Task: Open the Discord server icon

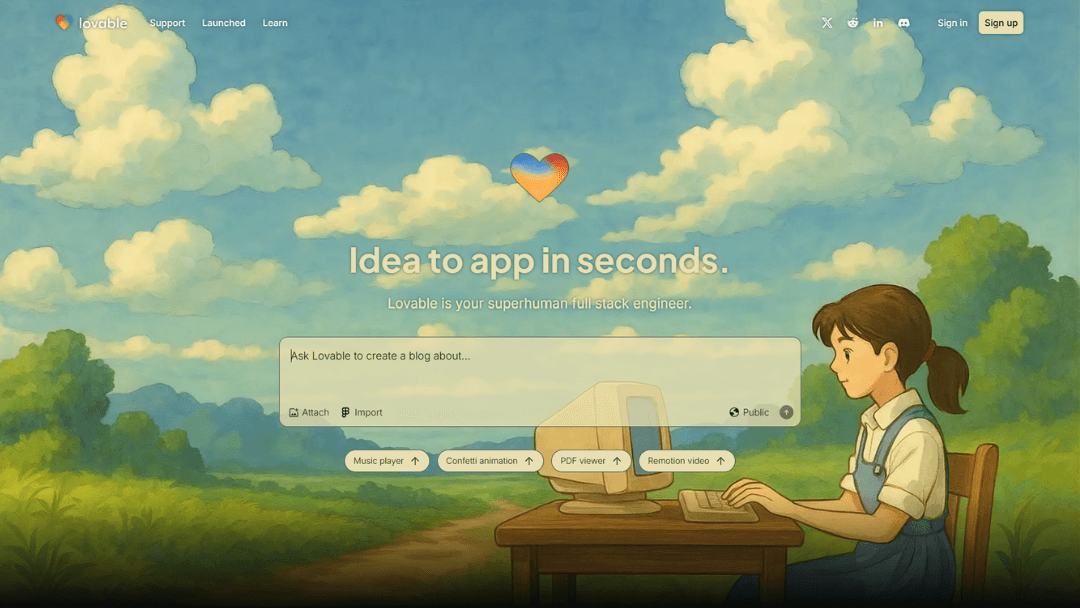Action: 904,23
